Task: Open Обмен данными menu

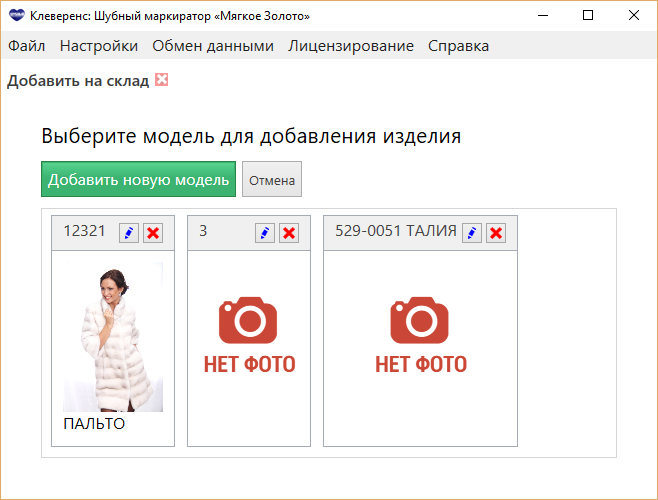Action: click(213, 46)
